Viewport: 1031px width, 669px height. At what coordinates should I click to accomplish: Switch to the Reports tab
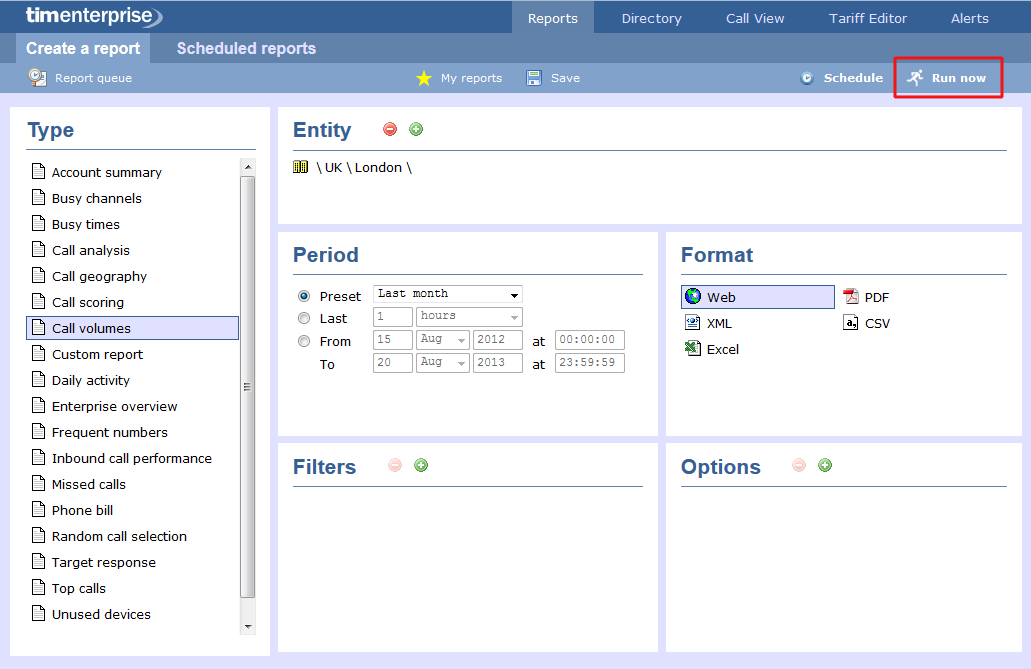point(553,18)
